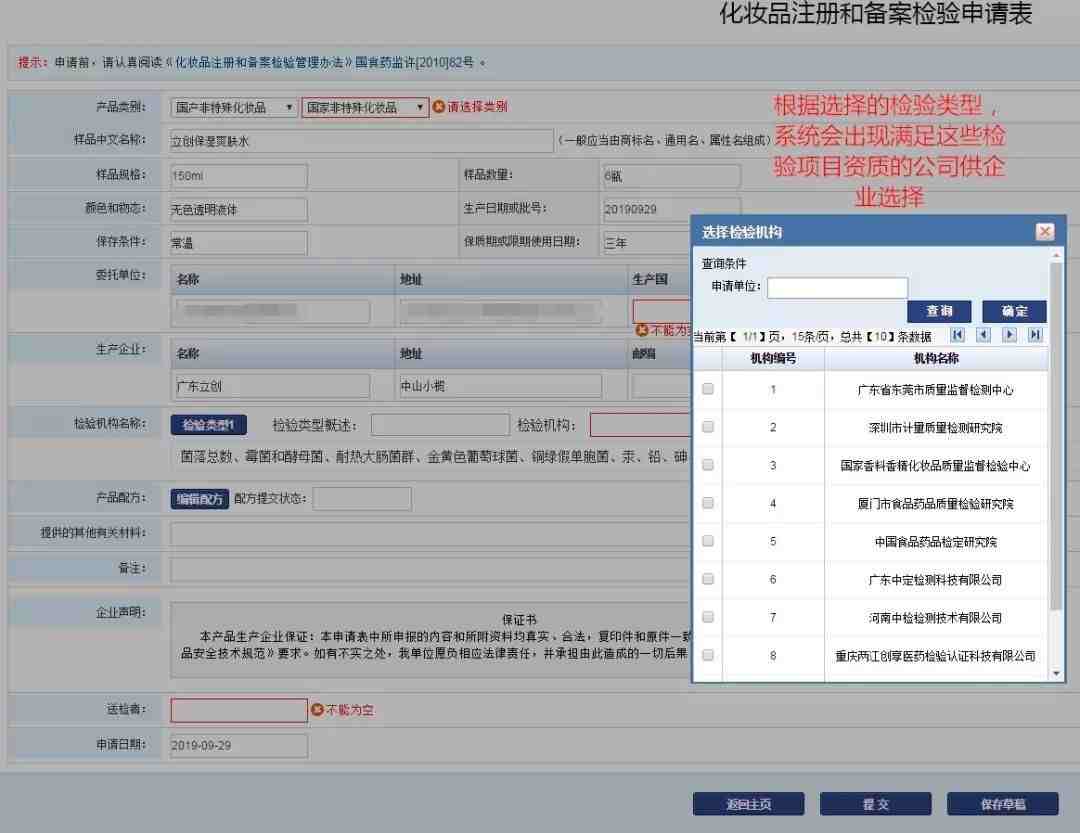Go to last page of results

point(1035,336)
